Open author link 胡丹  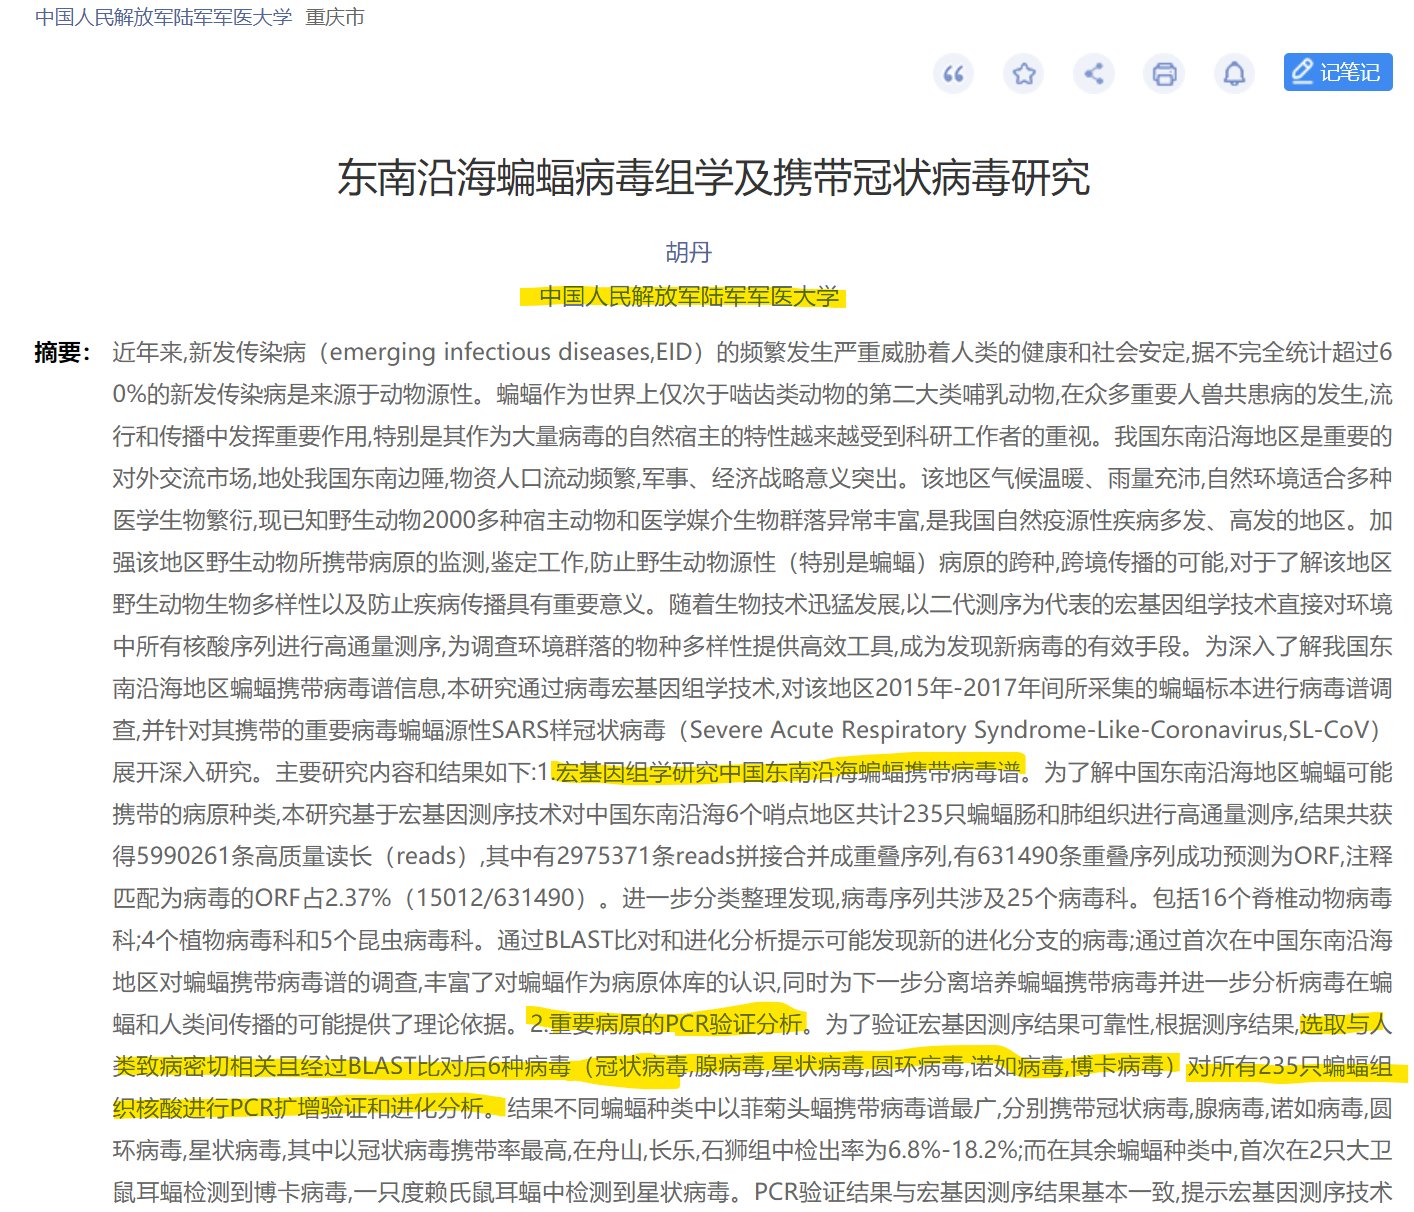click(x=688, y=252)
